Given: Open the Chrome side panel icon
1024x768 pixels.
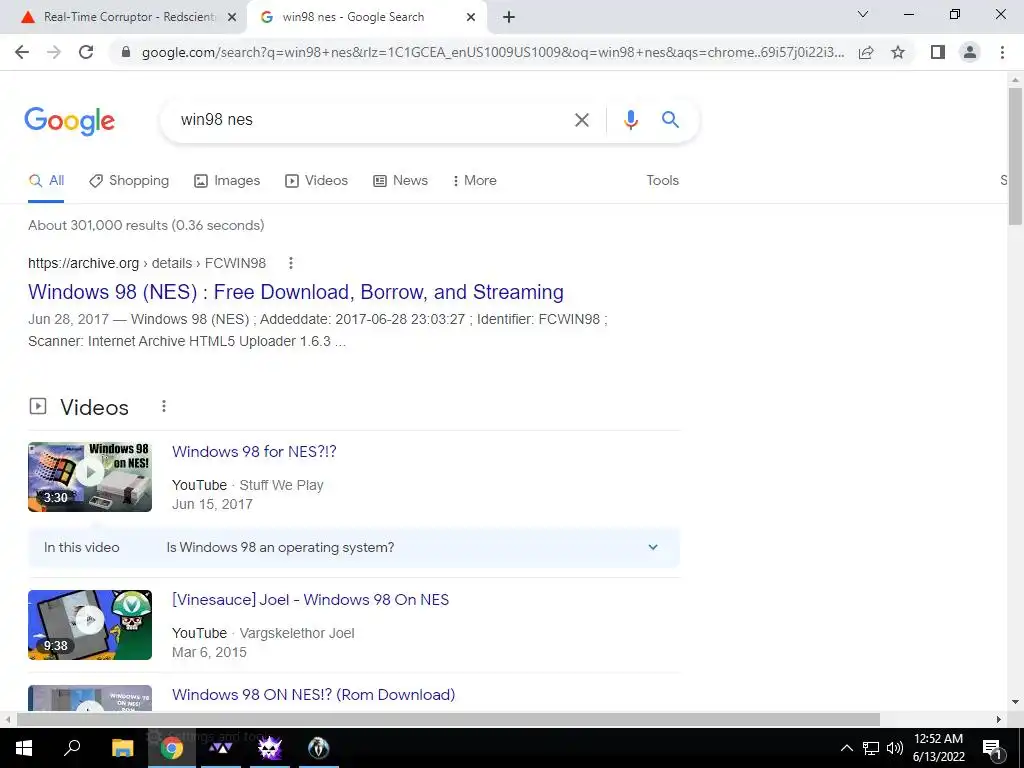Looking at the screenshot, I should click(938, 52).
